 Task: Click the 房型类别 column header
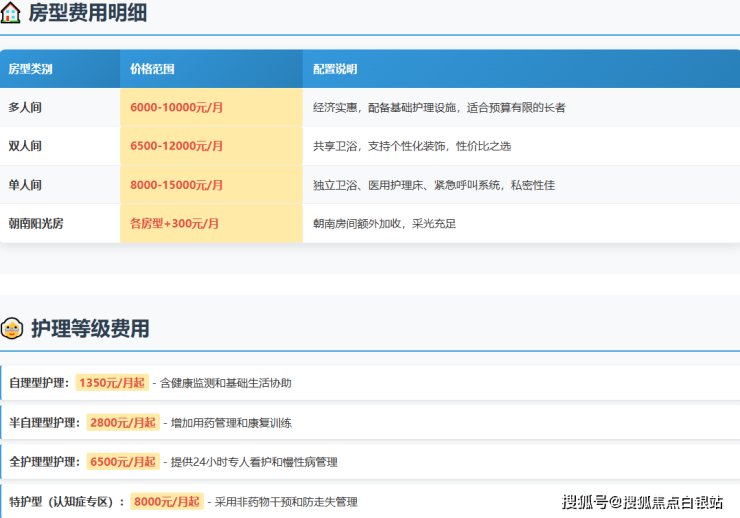click(x=31, y=69)
